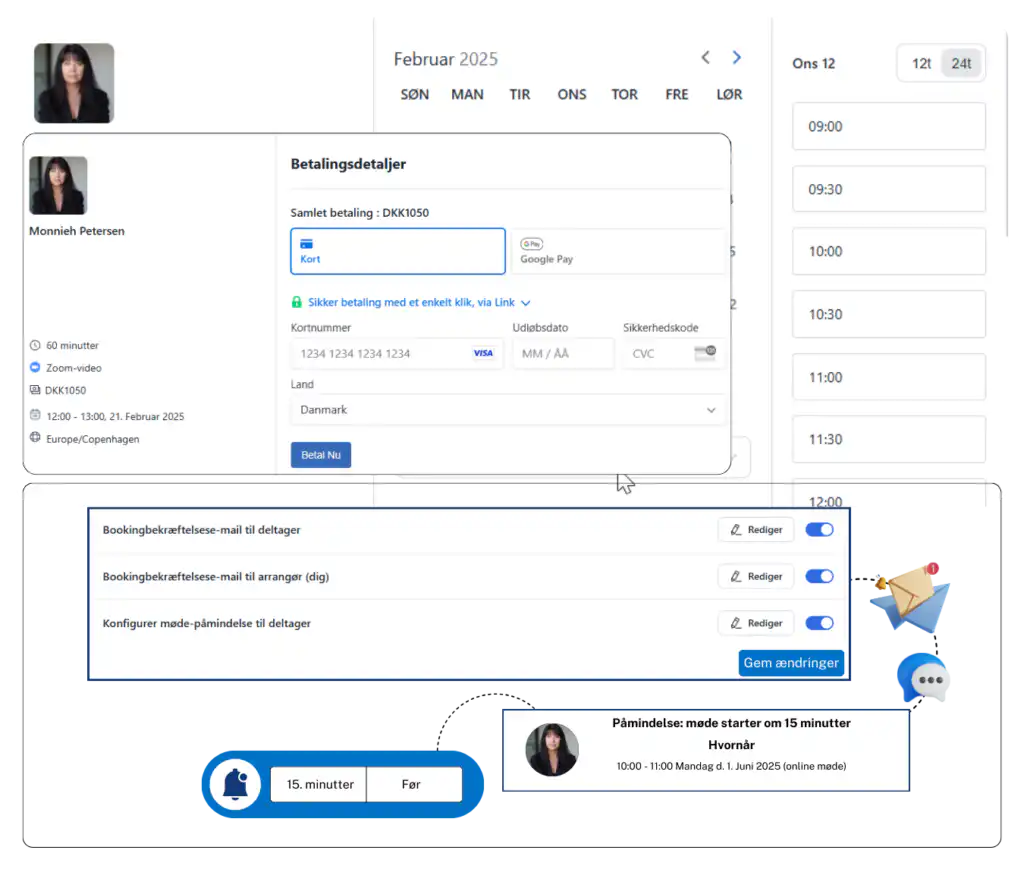Switch to 12t time format

(x=921, y=63)
